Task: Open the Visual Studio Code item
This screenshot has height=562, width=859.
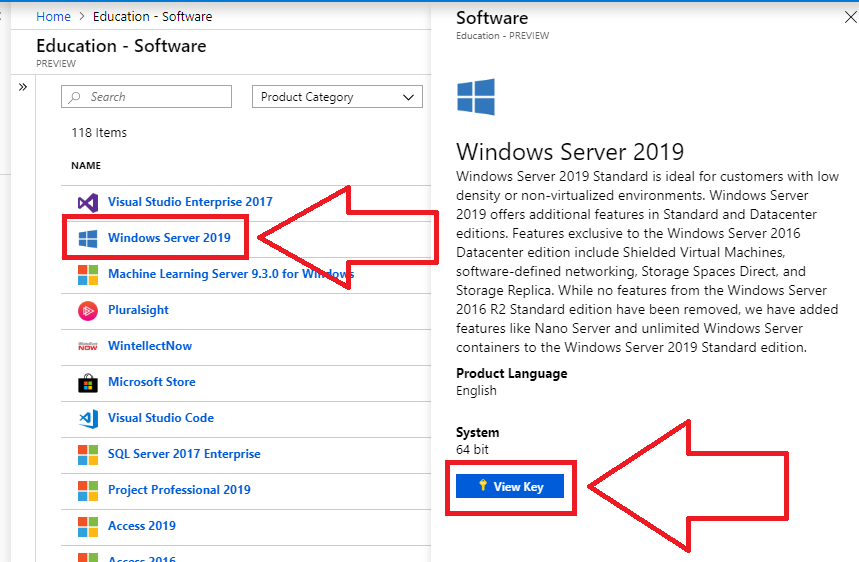Action: tap(161, 418)
